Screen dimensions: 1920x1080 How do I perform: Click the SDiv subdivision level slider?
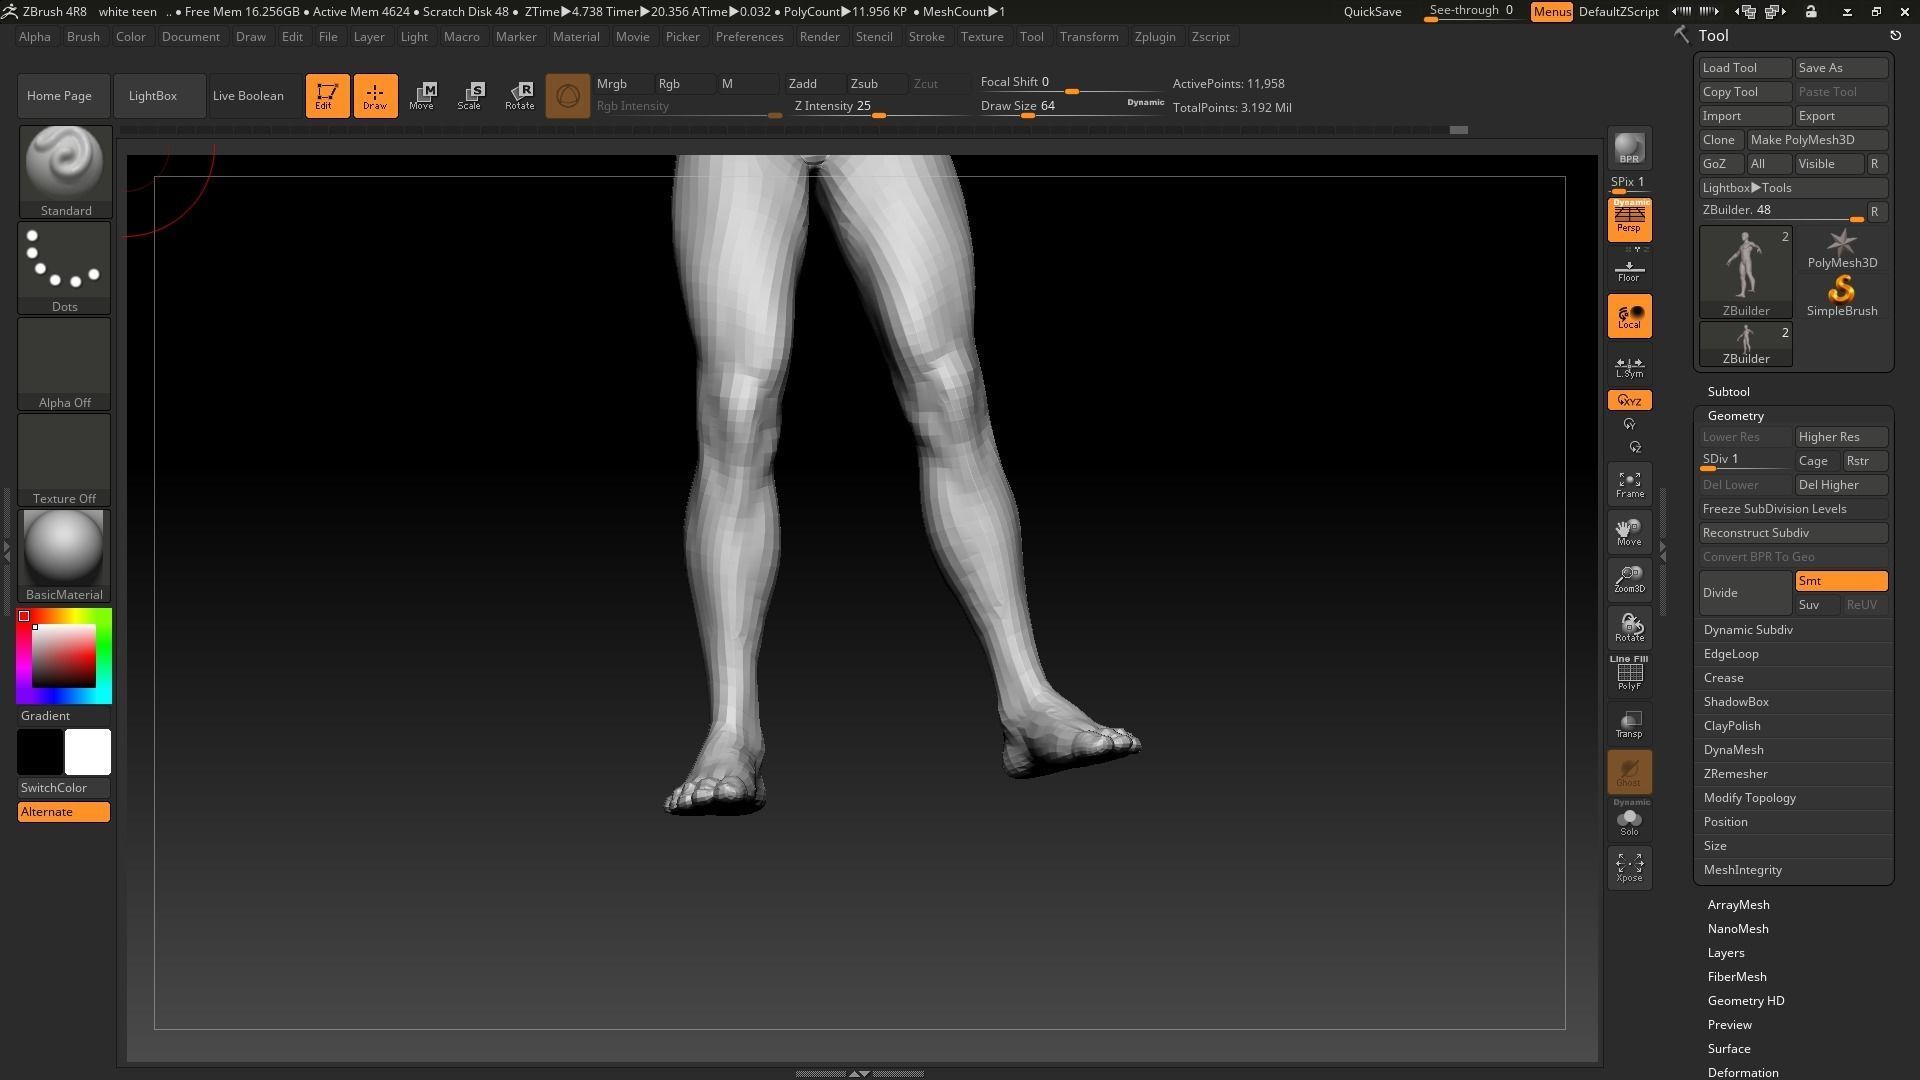1745,461
